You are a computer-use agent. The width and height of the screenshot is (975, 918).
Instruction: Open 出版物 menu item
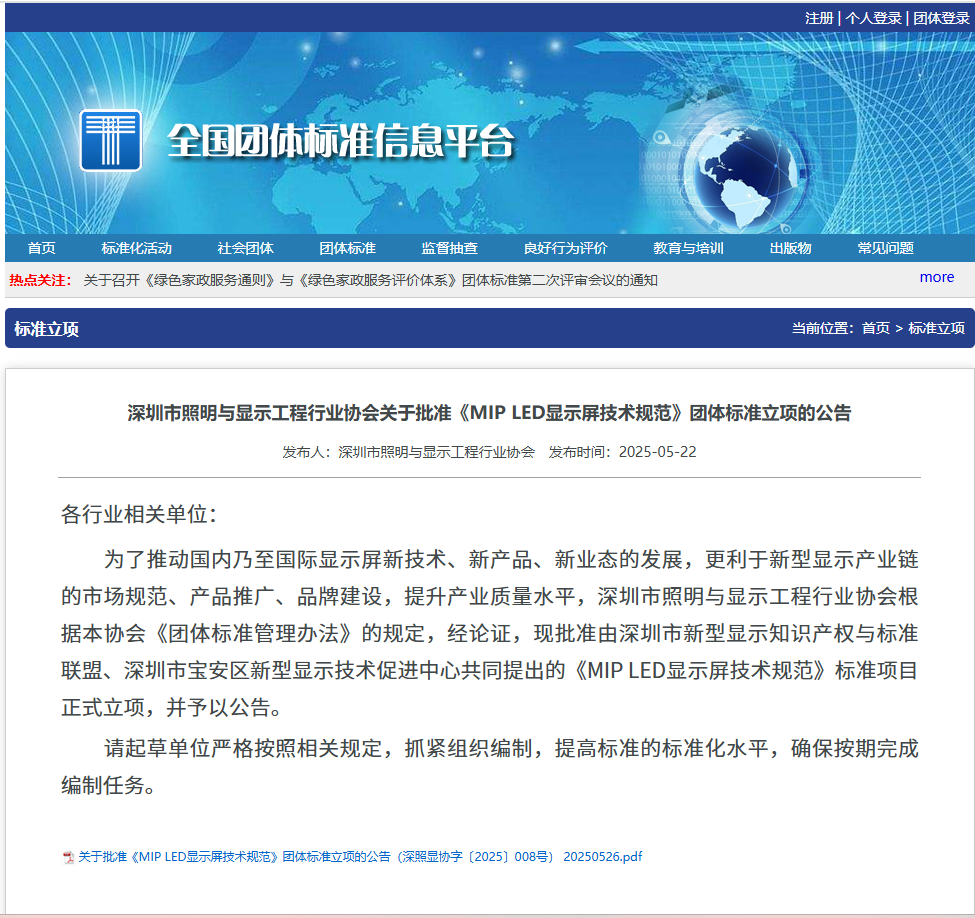click(790, 248)
